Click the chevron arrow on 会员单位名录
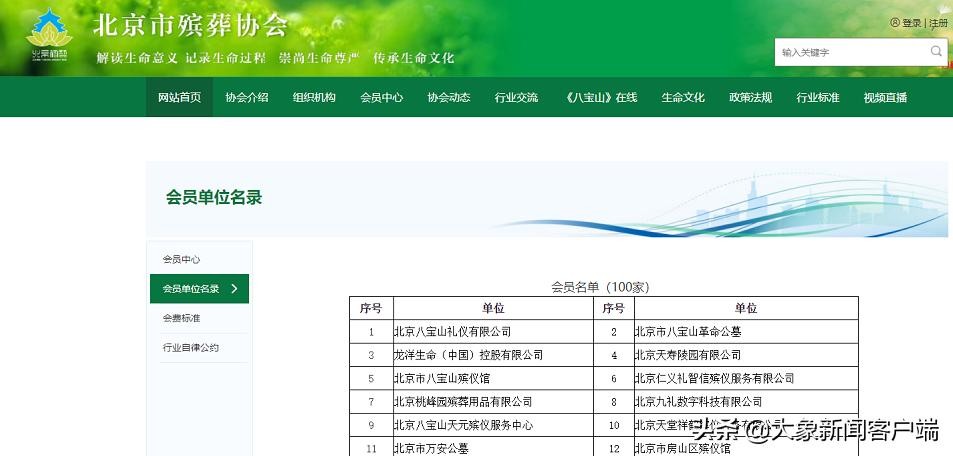Image resolution: width=953 pixels, height=456 pixels. point(235,289)
